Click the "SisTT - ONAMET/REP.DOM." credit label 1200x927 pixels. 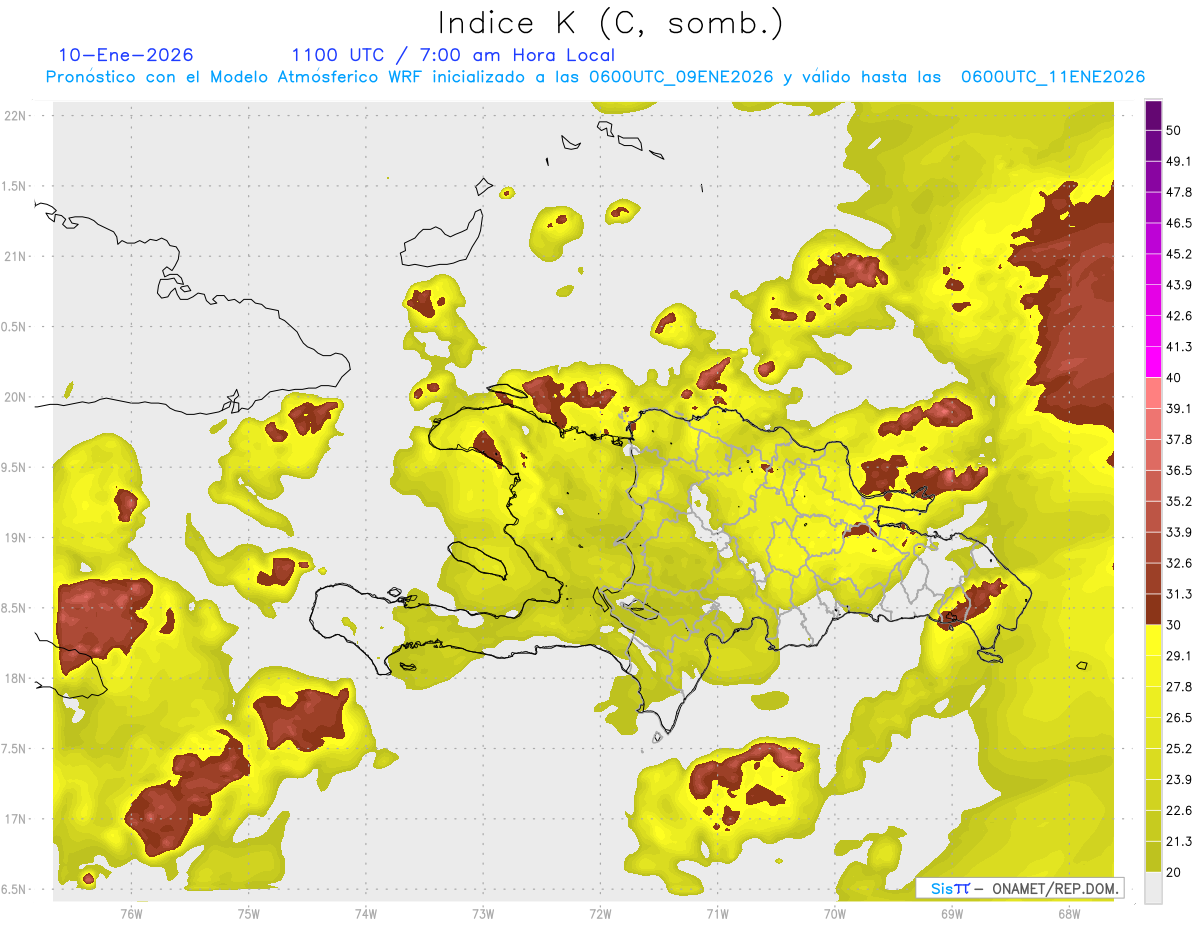click(1019, 888)
